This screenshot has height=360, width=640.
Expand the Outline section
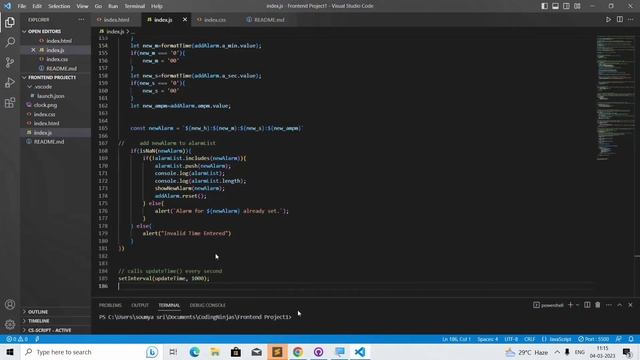click(38, 312)
